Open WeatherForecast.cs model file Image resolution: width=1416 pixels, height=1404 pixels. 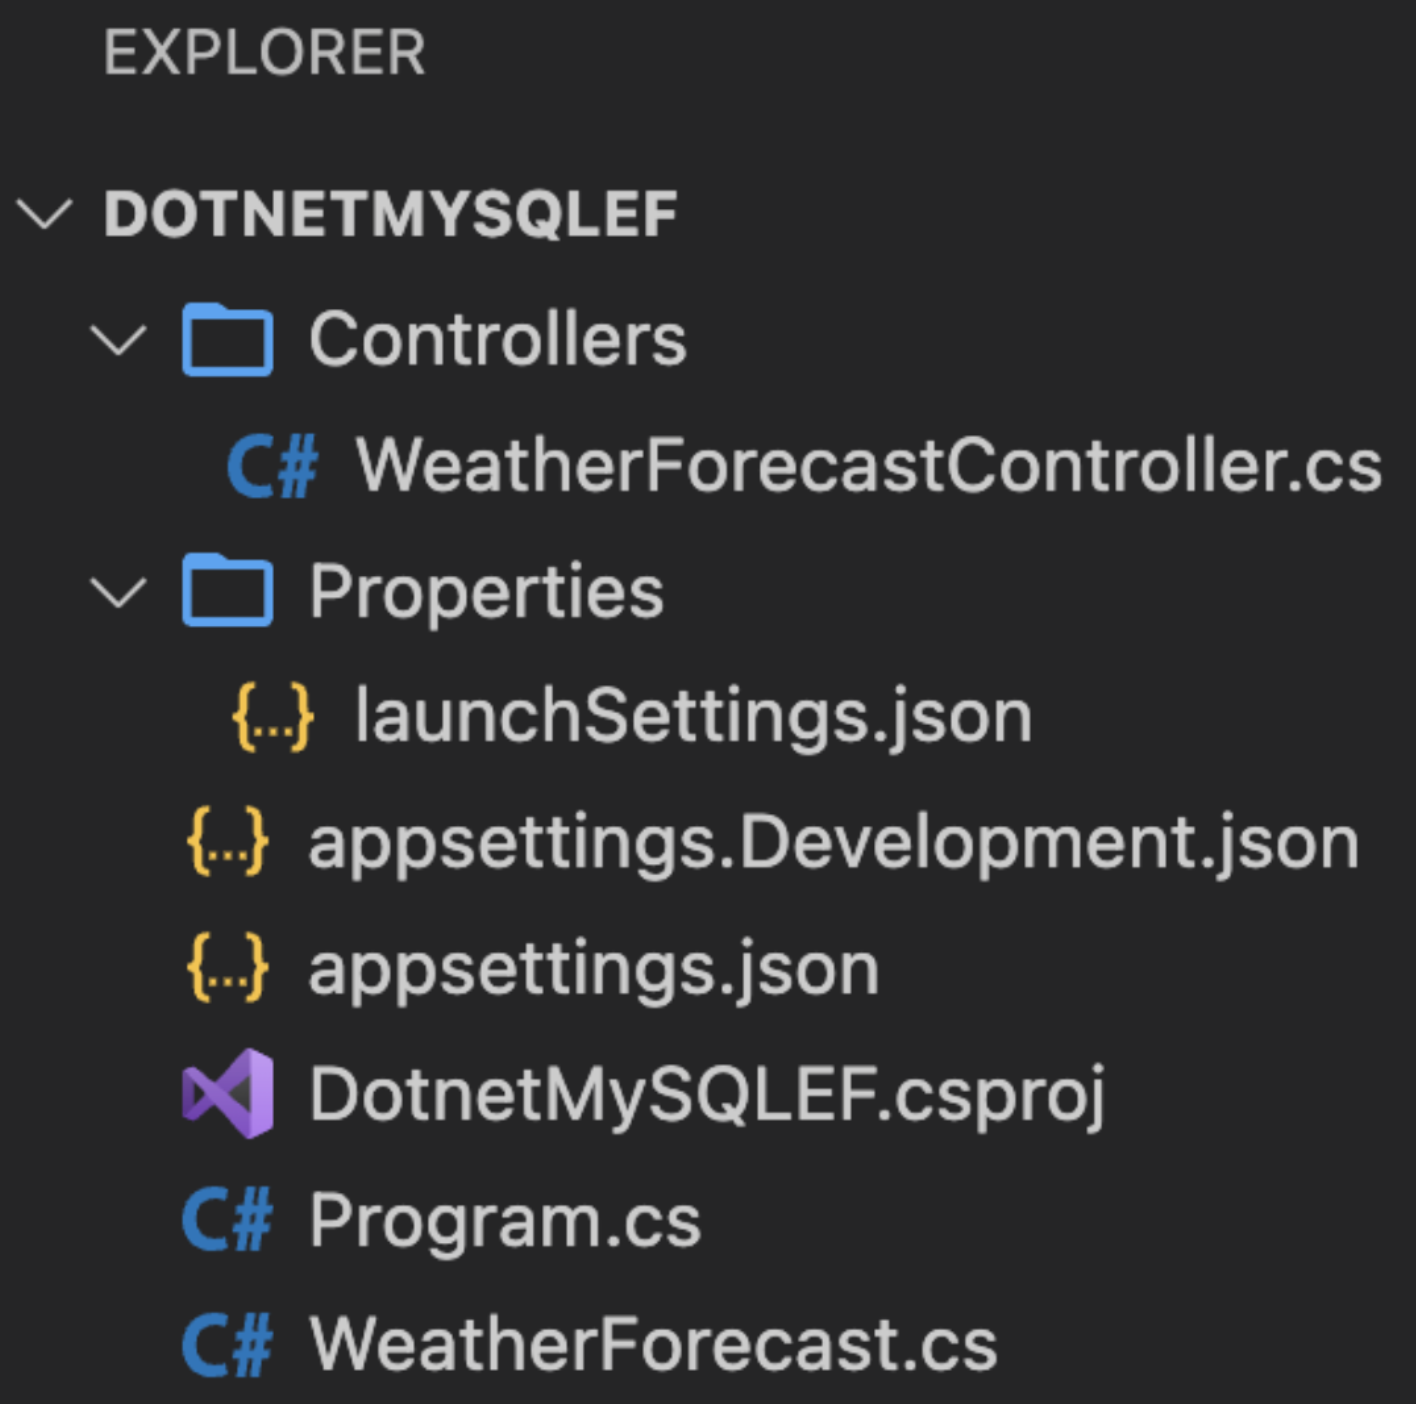(653, 1345)
